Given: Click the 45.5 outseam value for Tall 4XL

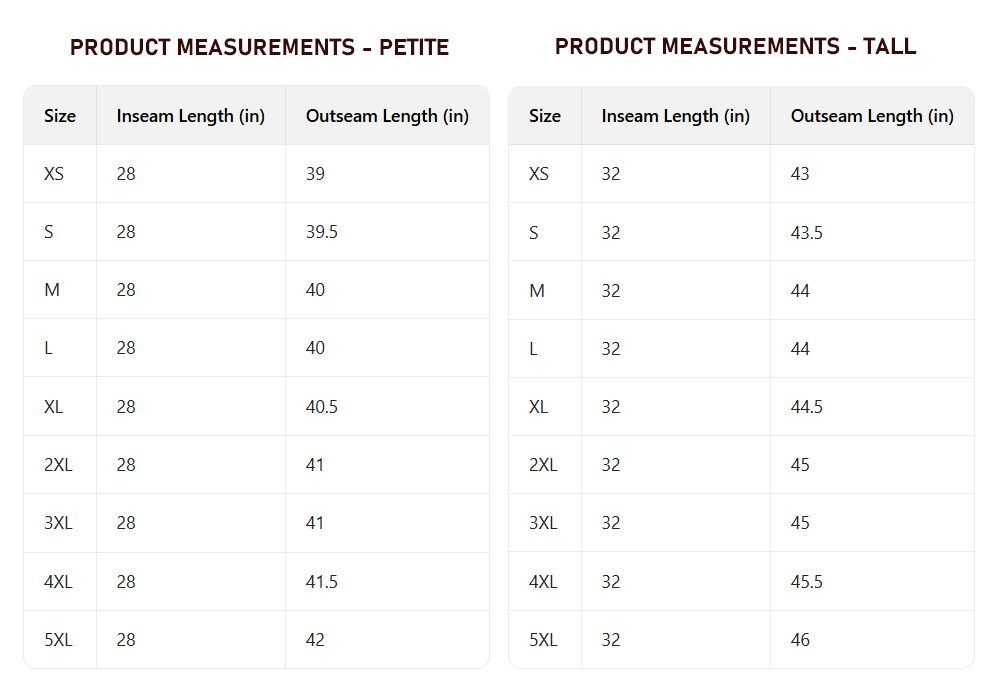Looking at the screenshot, I should (807, 581).
